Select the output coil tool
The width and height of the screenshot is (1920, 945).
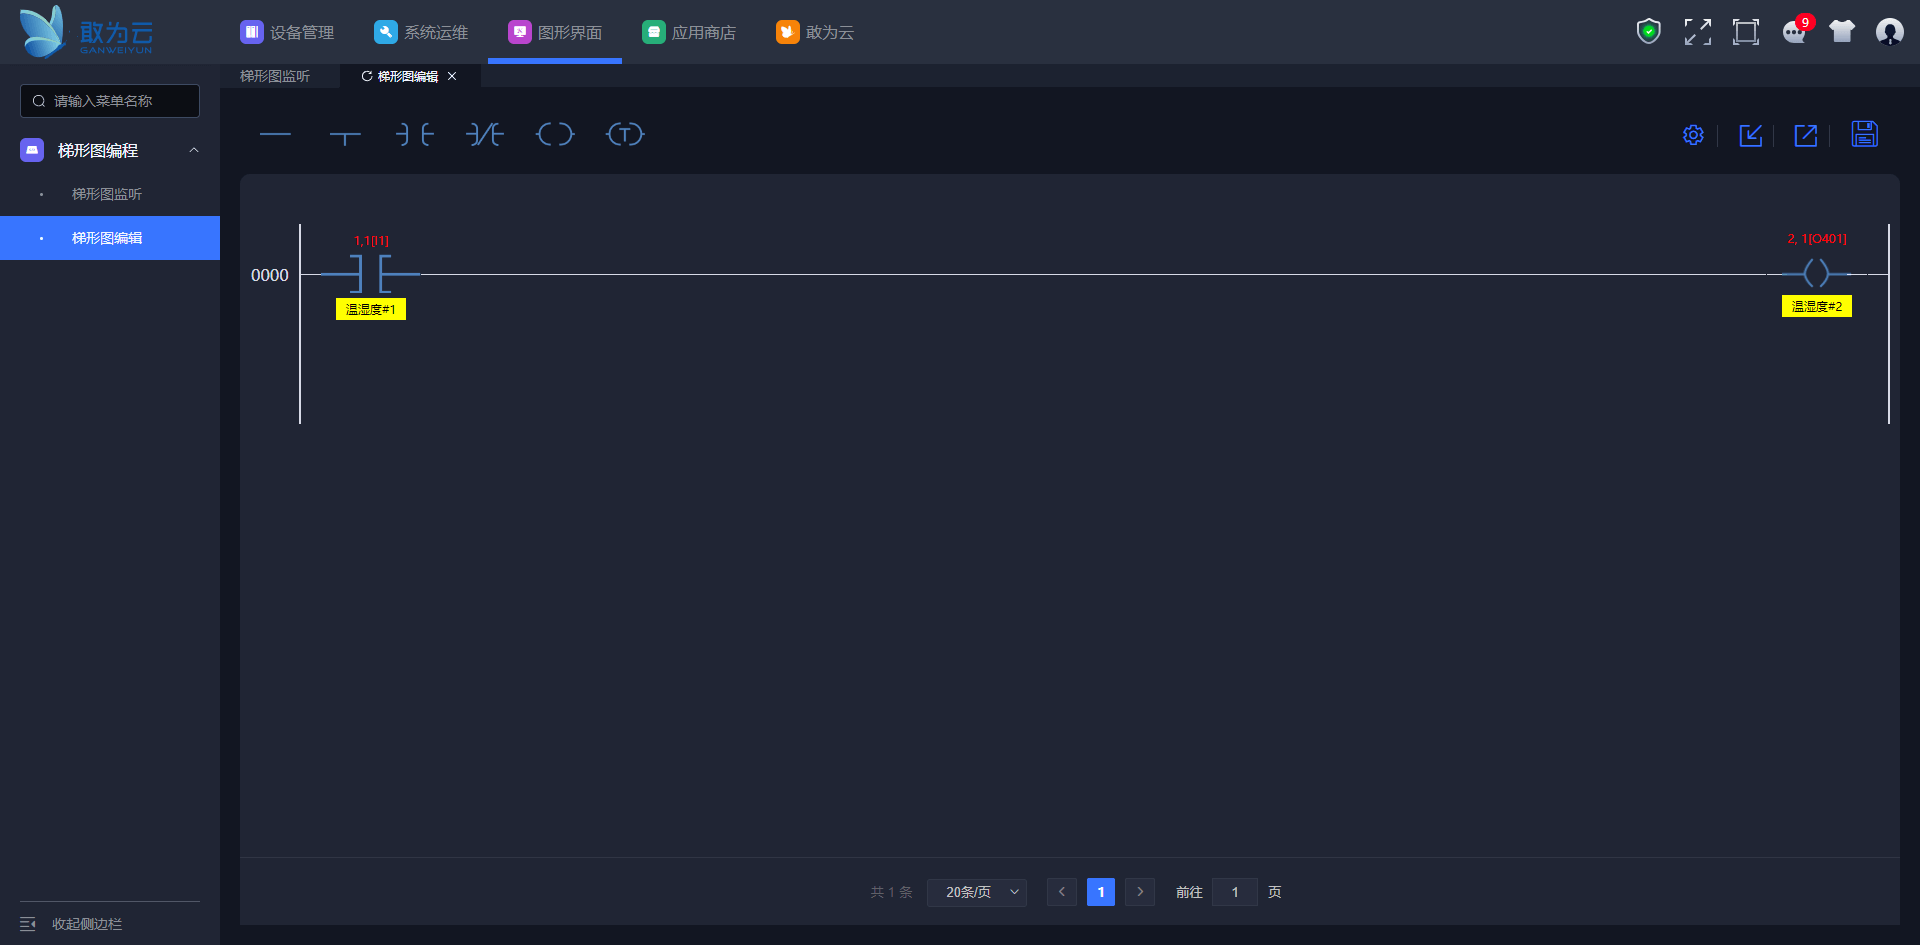pos(555,134)
